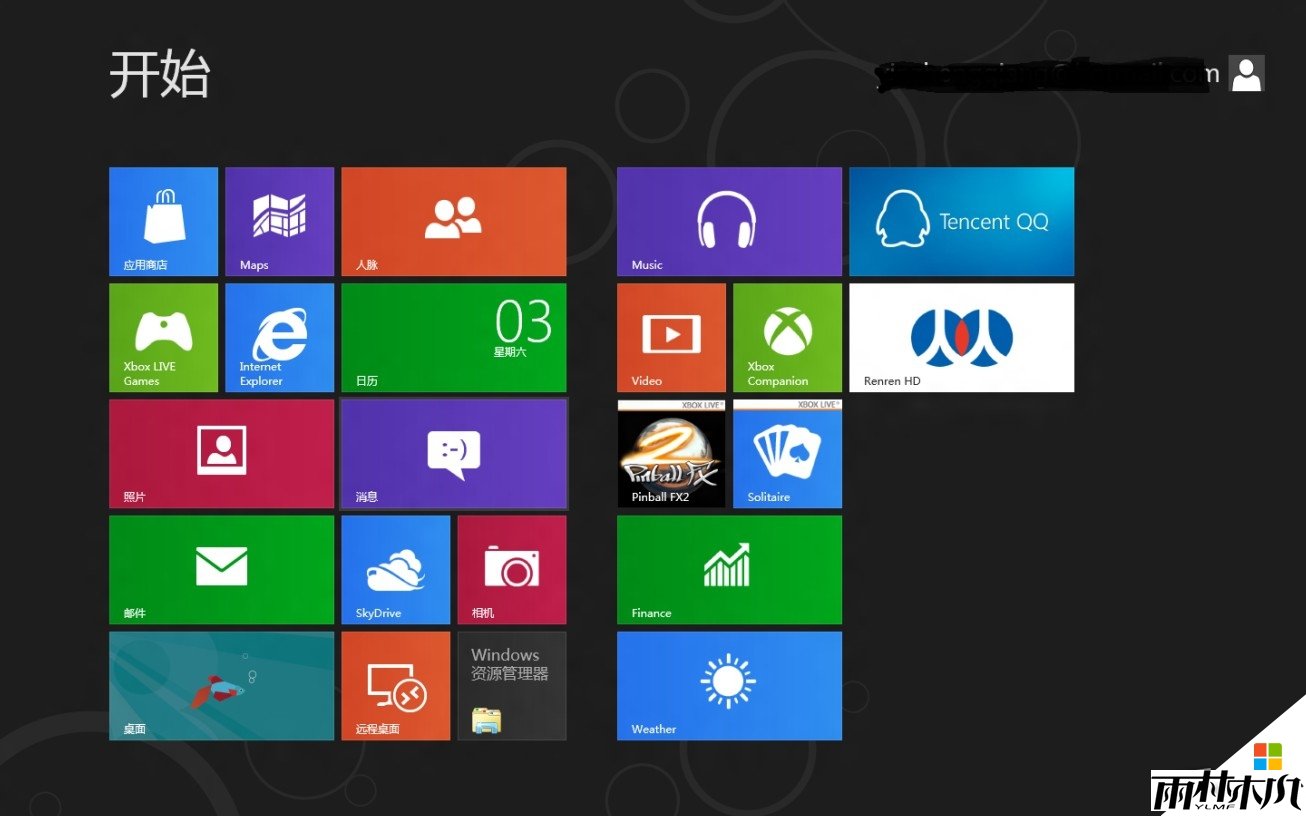Open the 消息 messaging tile
The height and width of the screenshot is (816, 1306).
coord(453,453)
